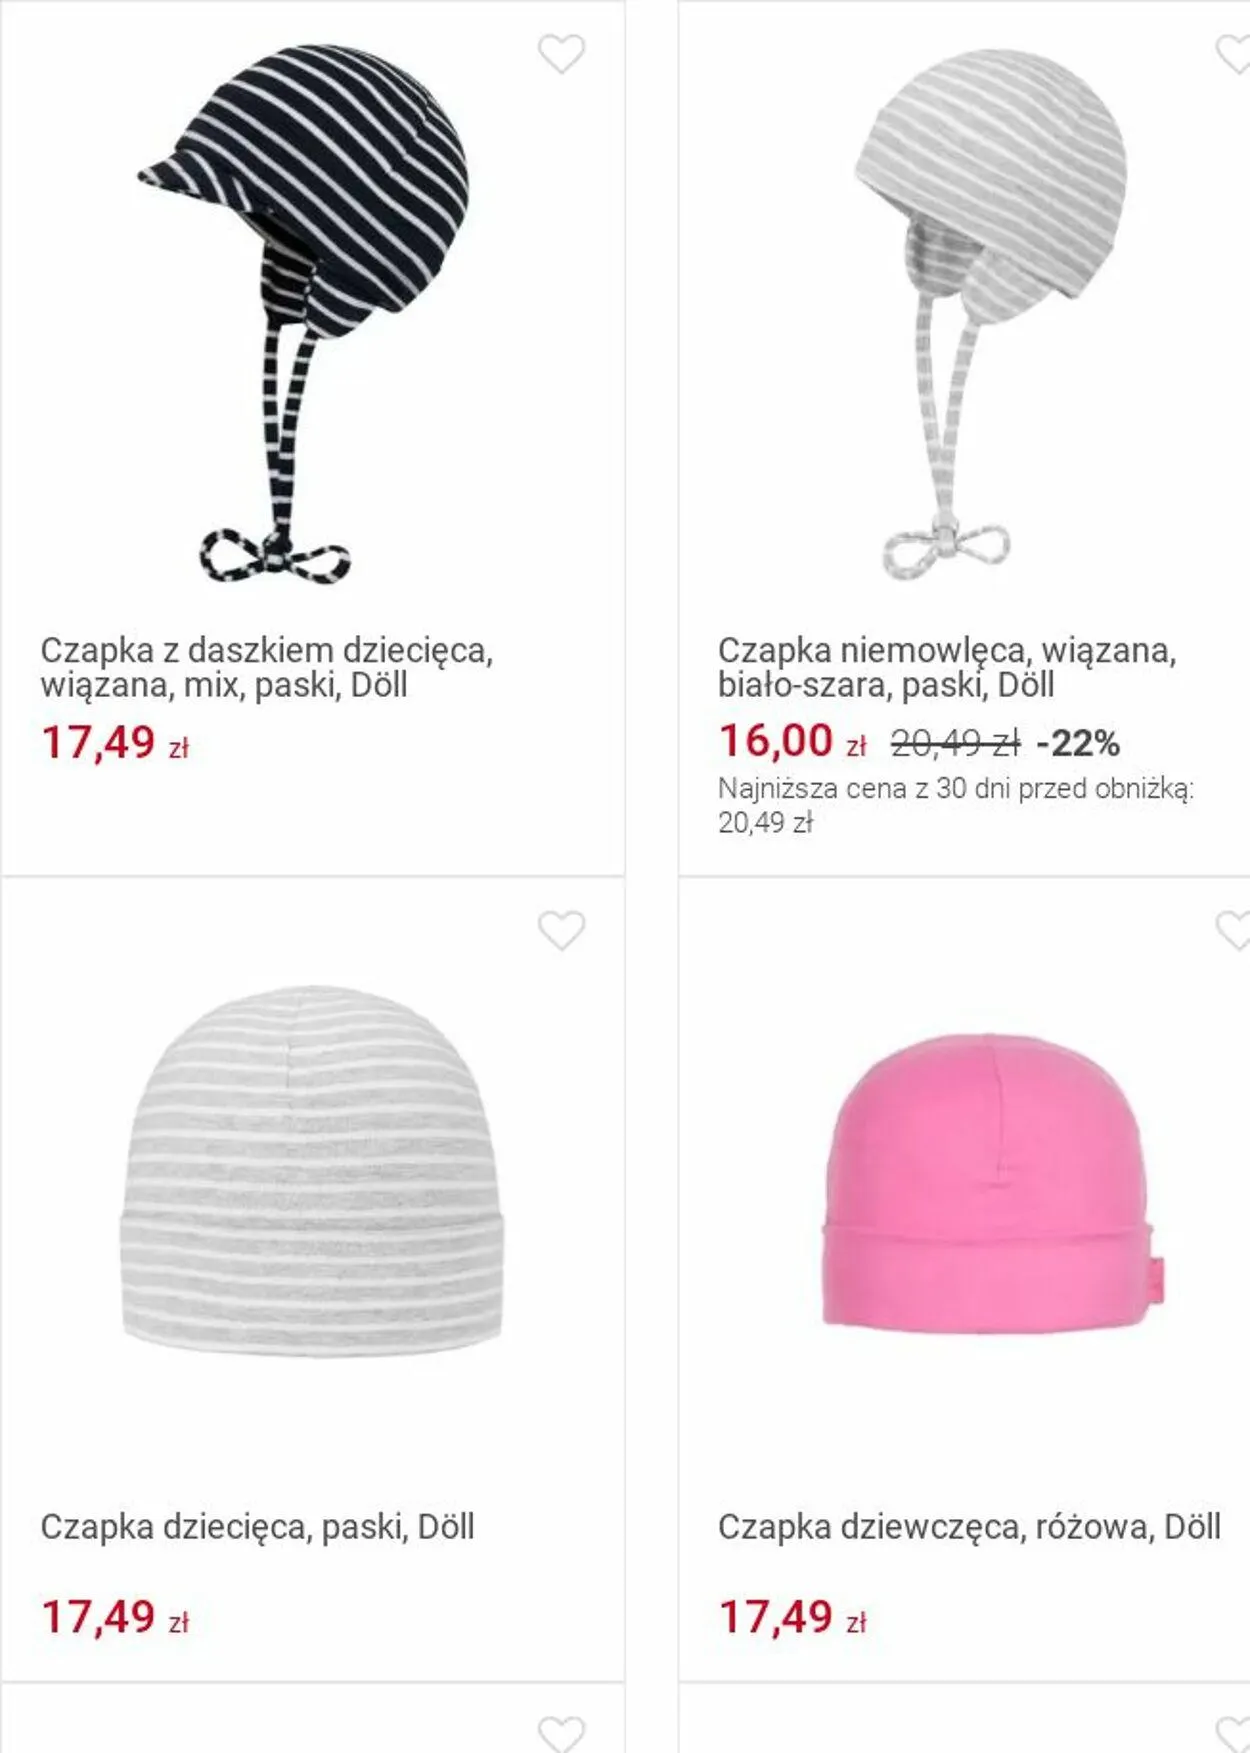The image size is (1250, 1753).
Task: Open 'Czapka niemowlęca, wiązana' product title
Action: (x=946, y=667)
